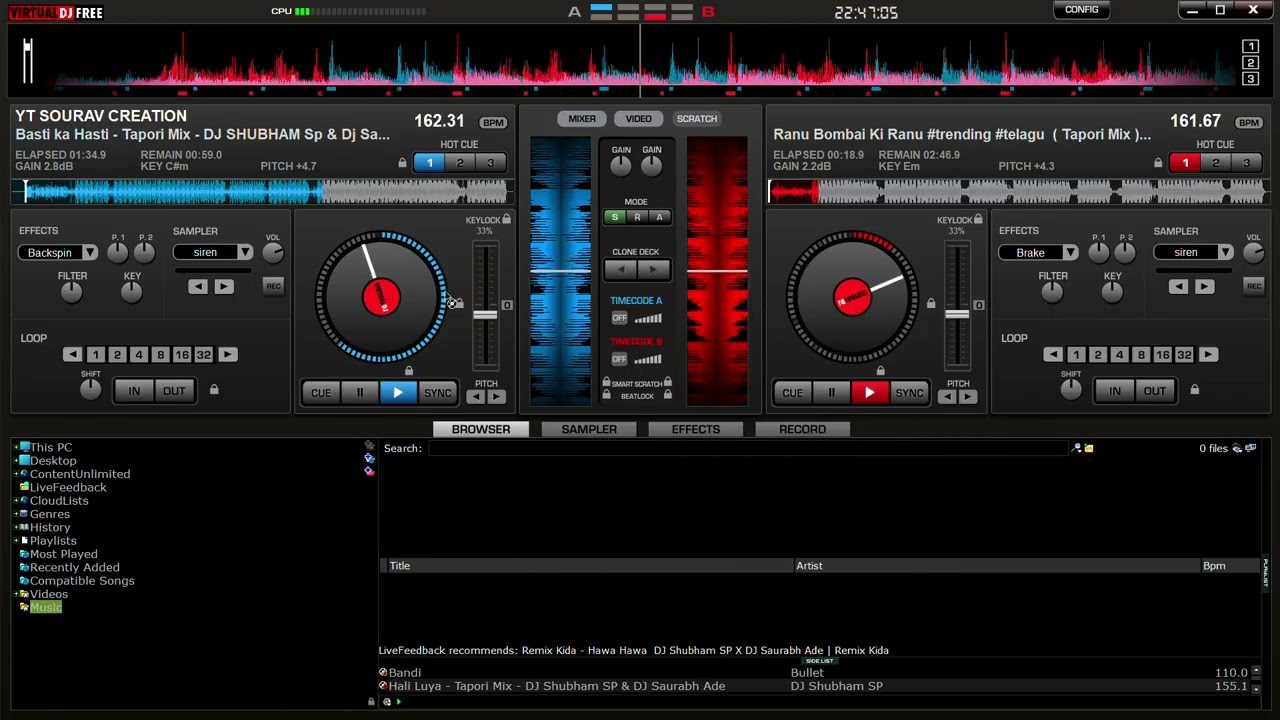Switch to the VIDEO panel

tap(638, 119)
